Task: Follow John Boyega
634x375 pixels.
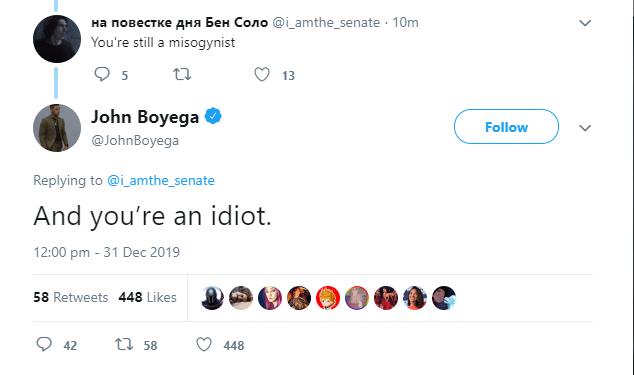Action: point(506,127)
